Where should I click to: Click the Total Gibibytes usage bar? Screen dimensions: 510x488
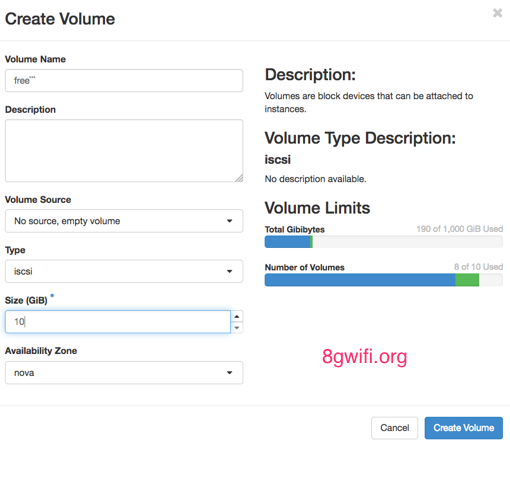pos(384,242)
